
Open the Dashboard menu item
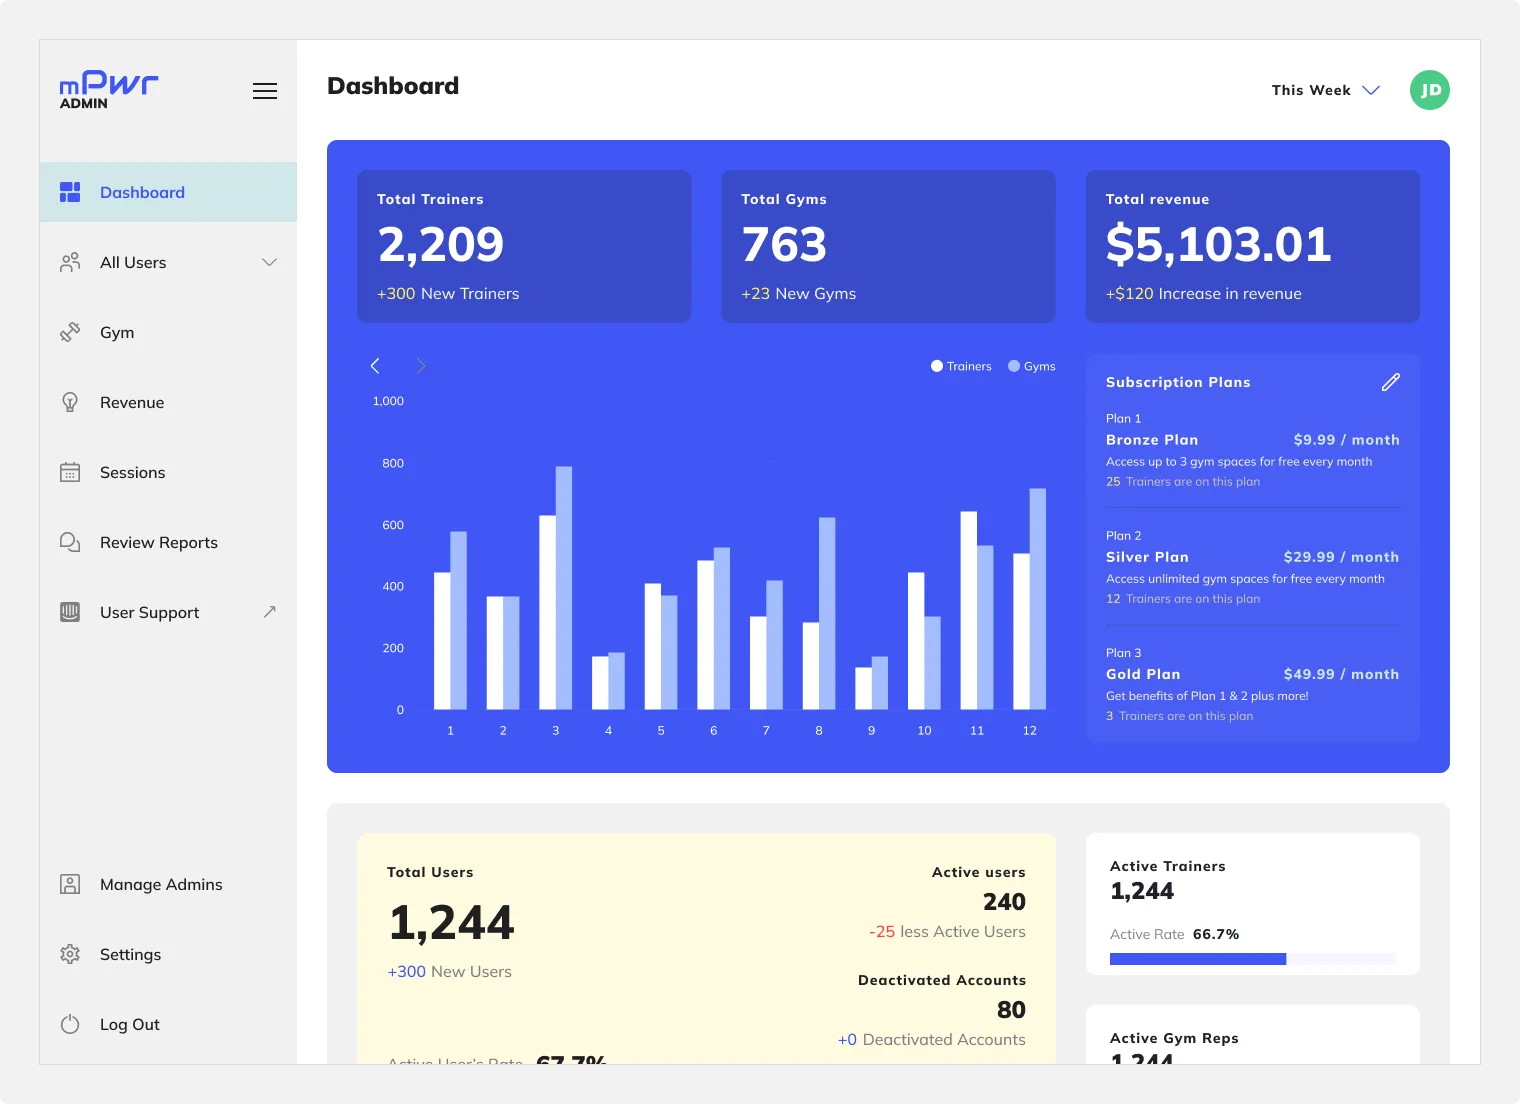168,192
